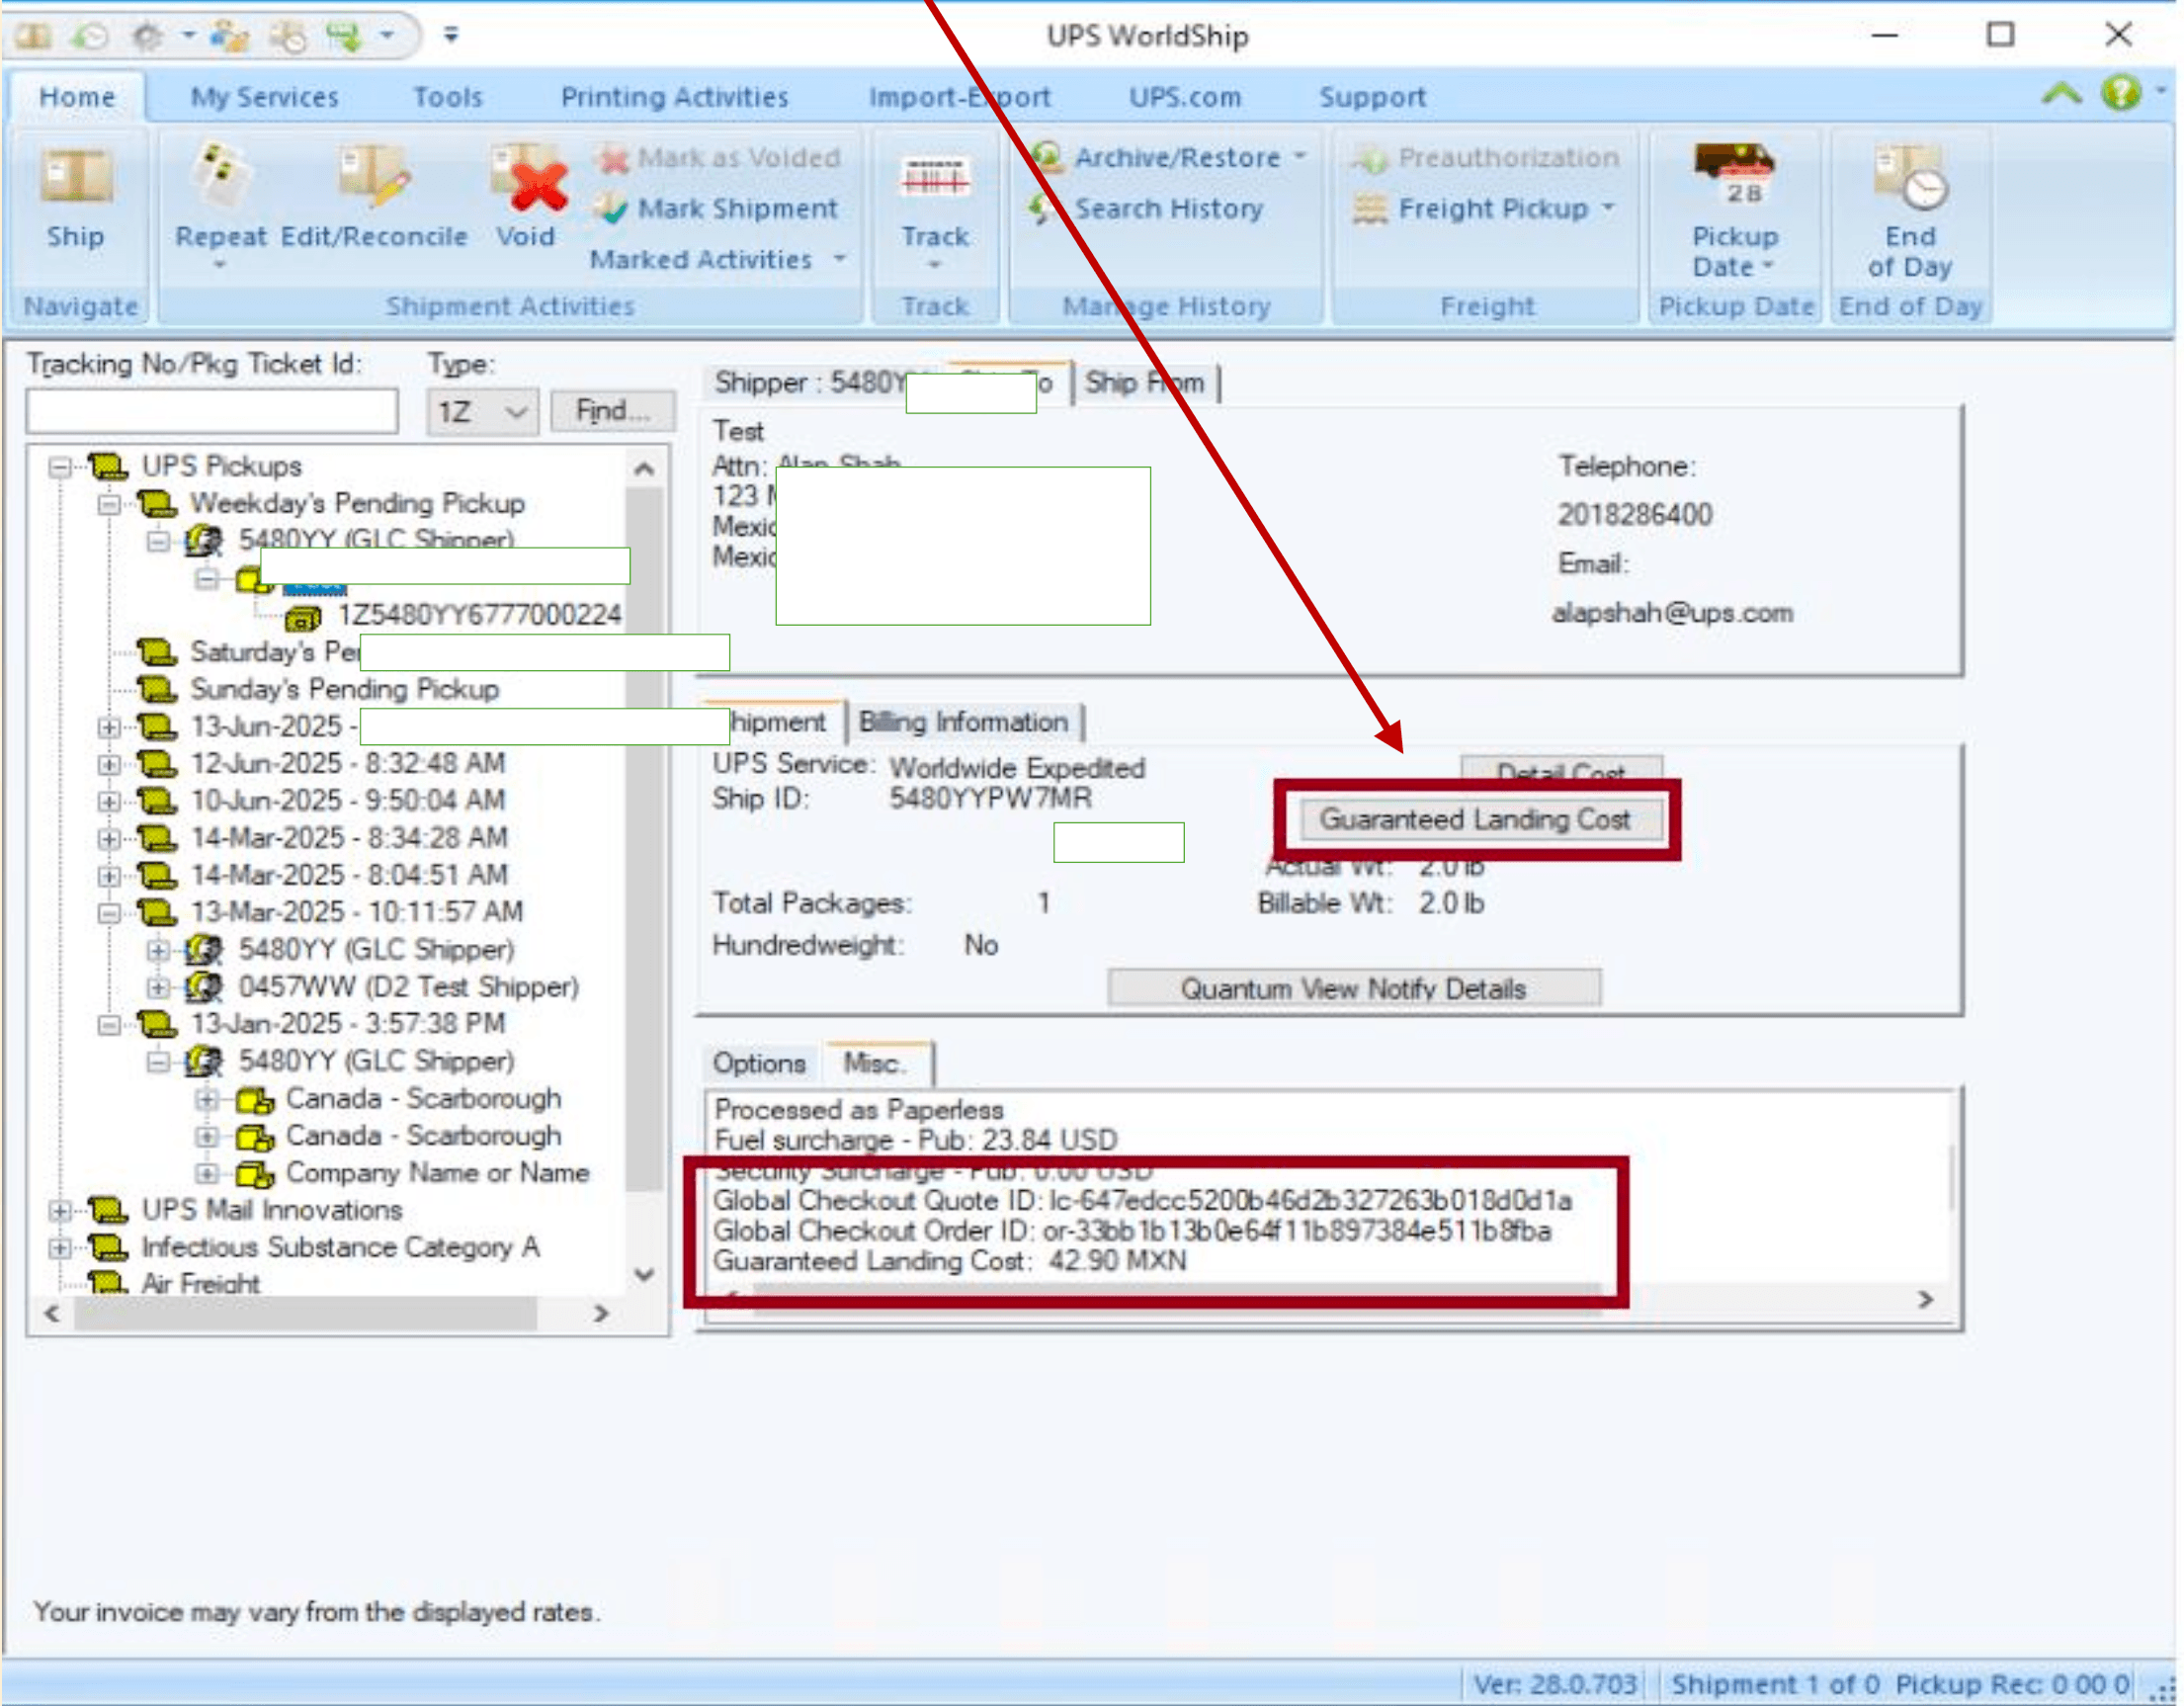This screenshot has height=1706, width=2184.
Task: Click the Archive/Restore icon
Action: [x=1047, y=157]
